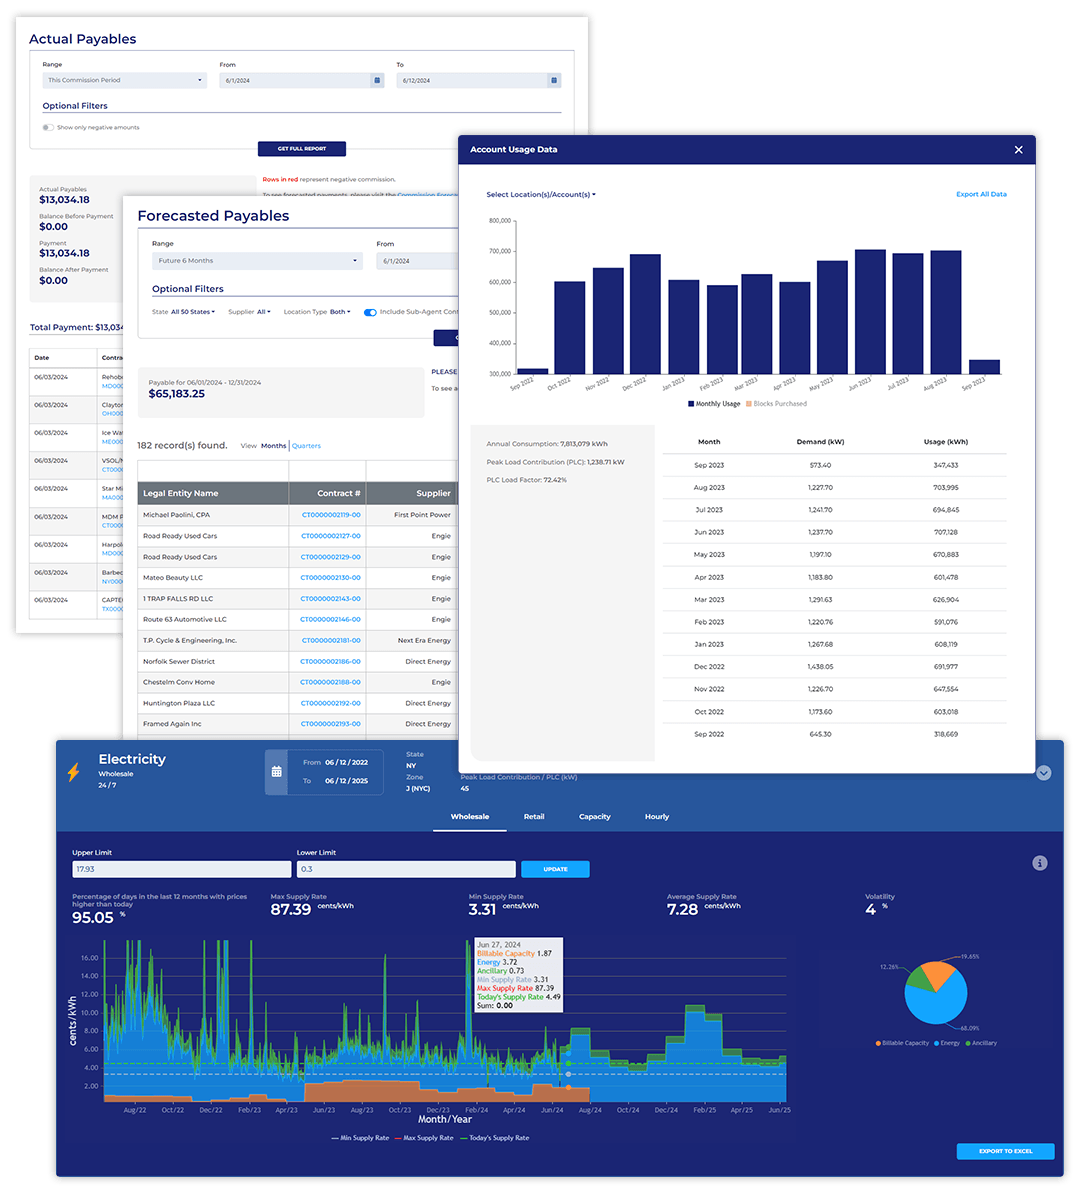Disable the Include Sub-Agent toggle

pyautogui.click(x=370, y=312)
